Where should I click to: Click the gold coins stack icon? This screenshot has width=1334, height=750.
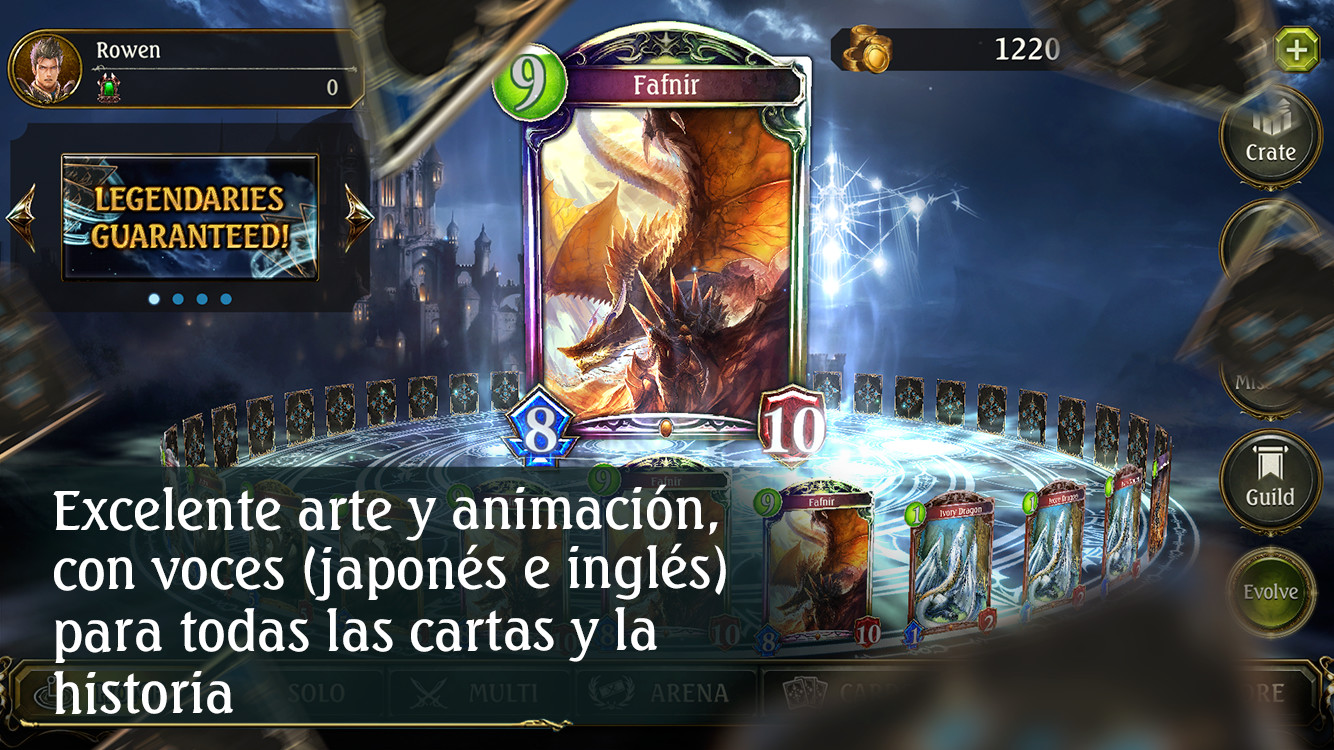866,50
